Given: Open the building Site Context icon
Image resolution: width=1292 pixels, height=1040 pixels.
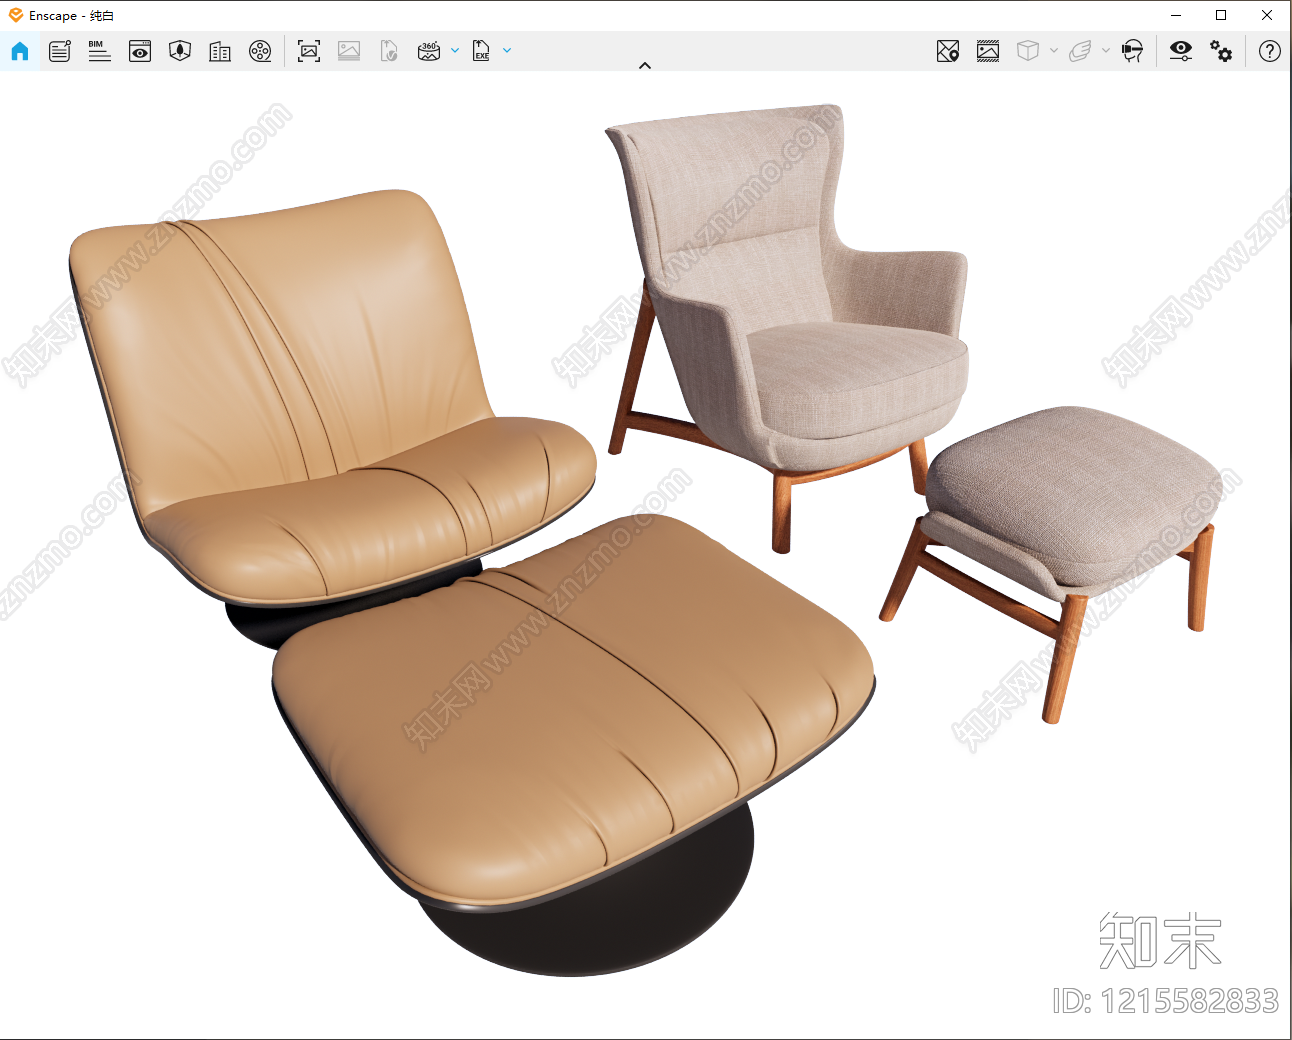Looking at the screenshot, I should coord(220,51).
